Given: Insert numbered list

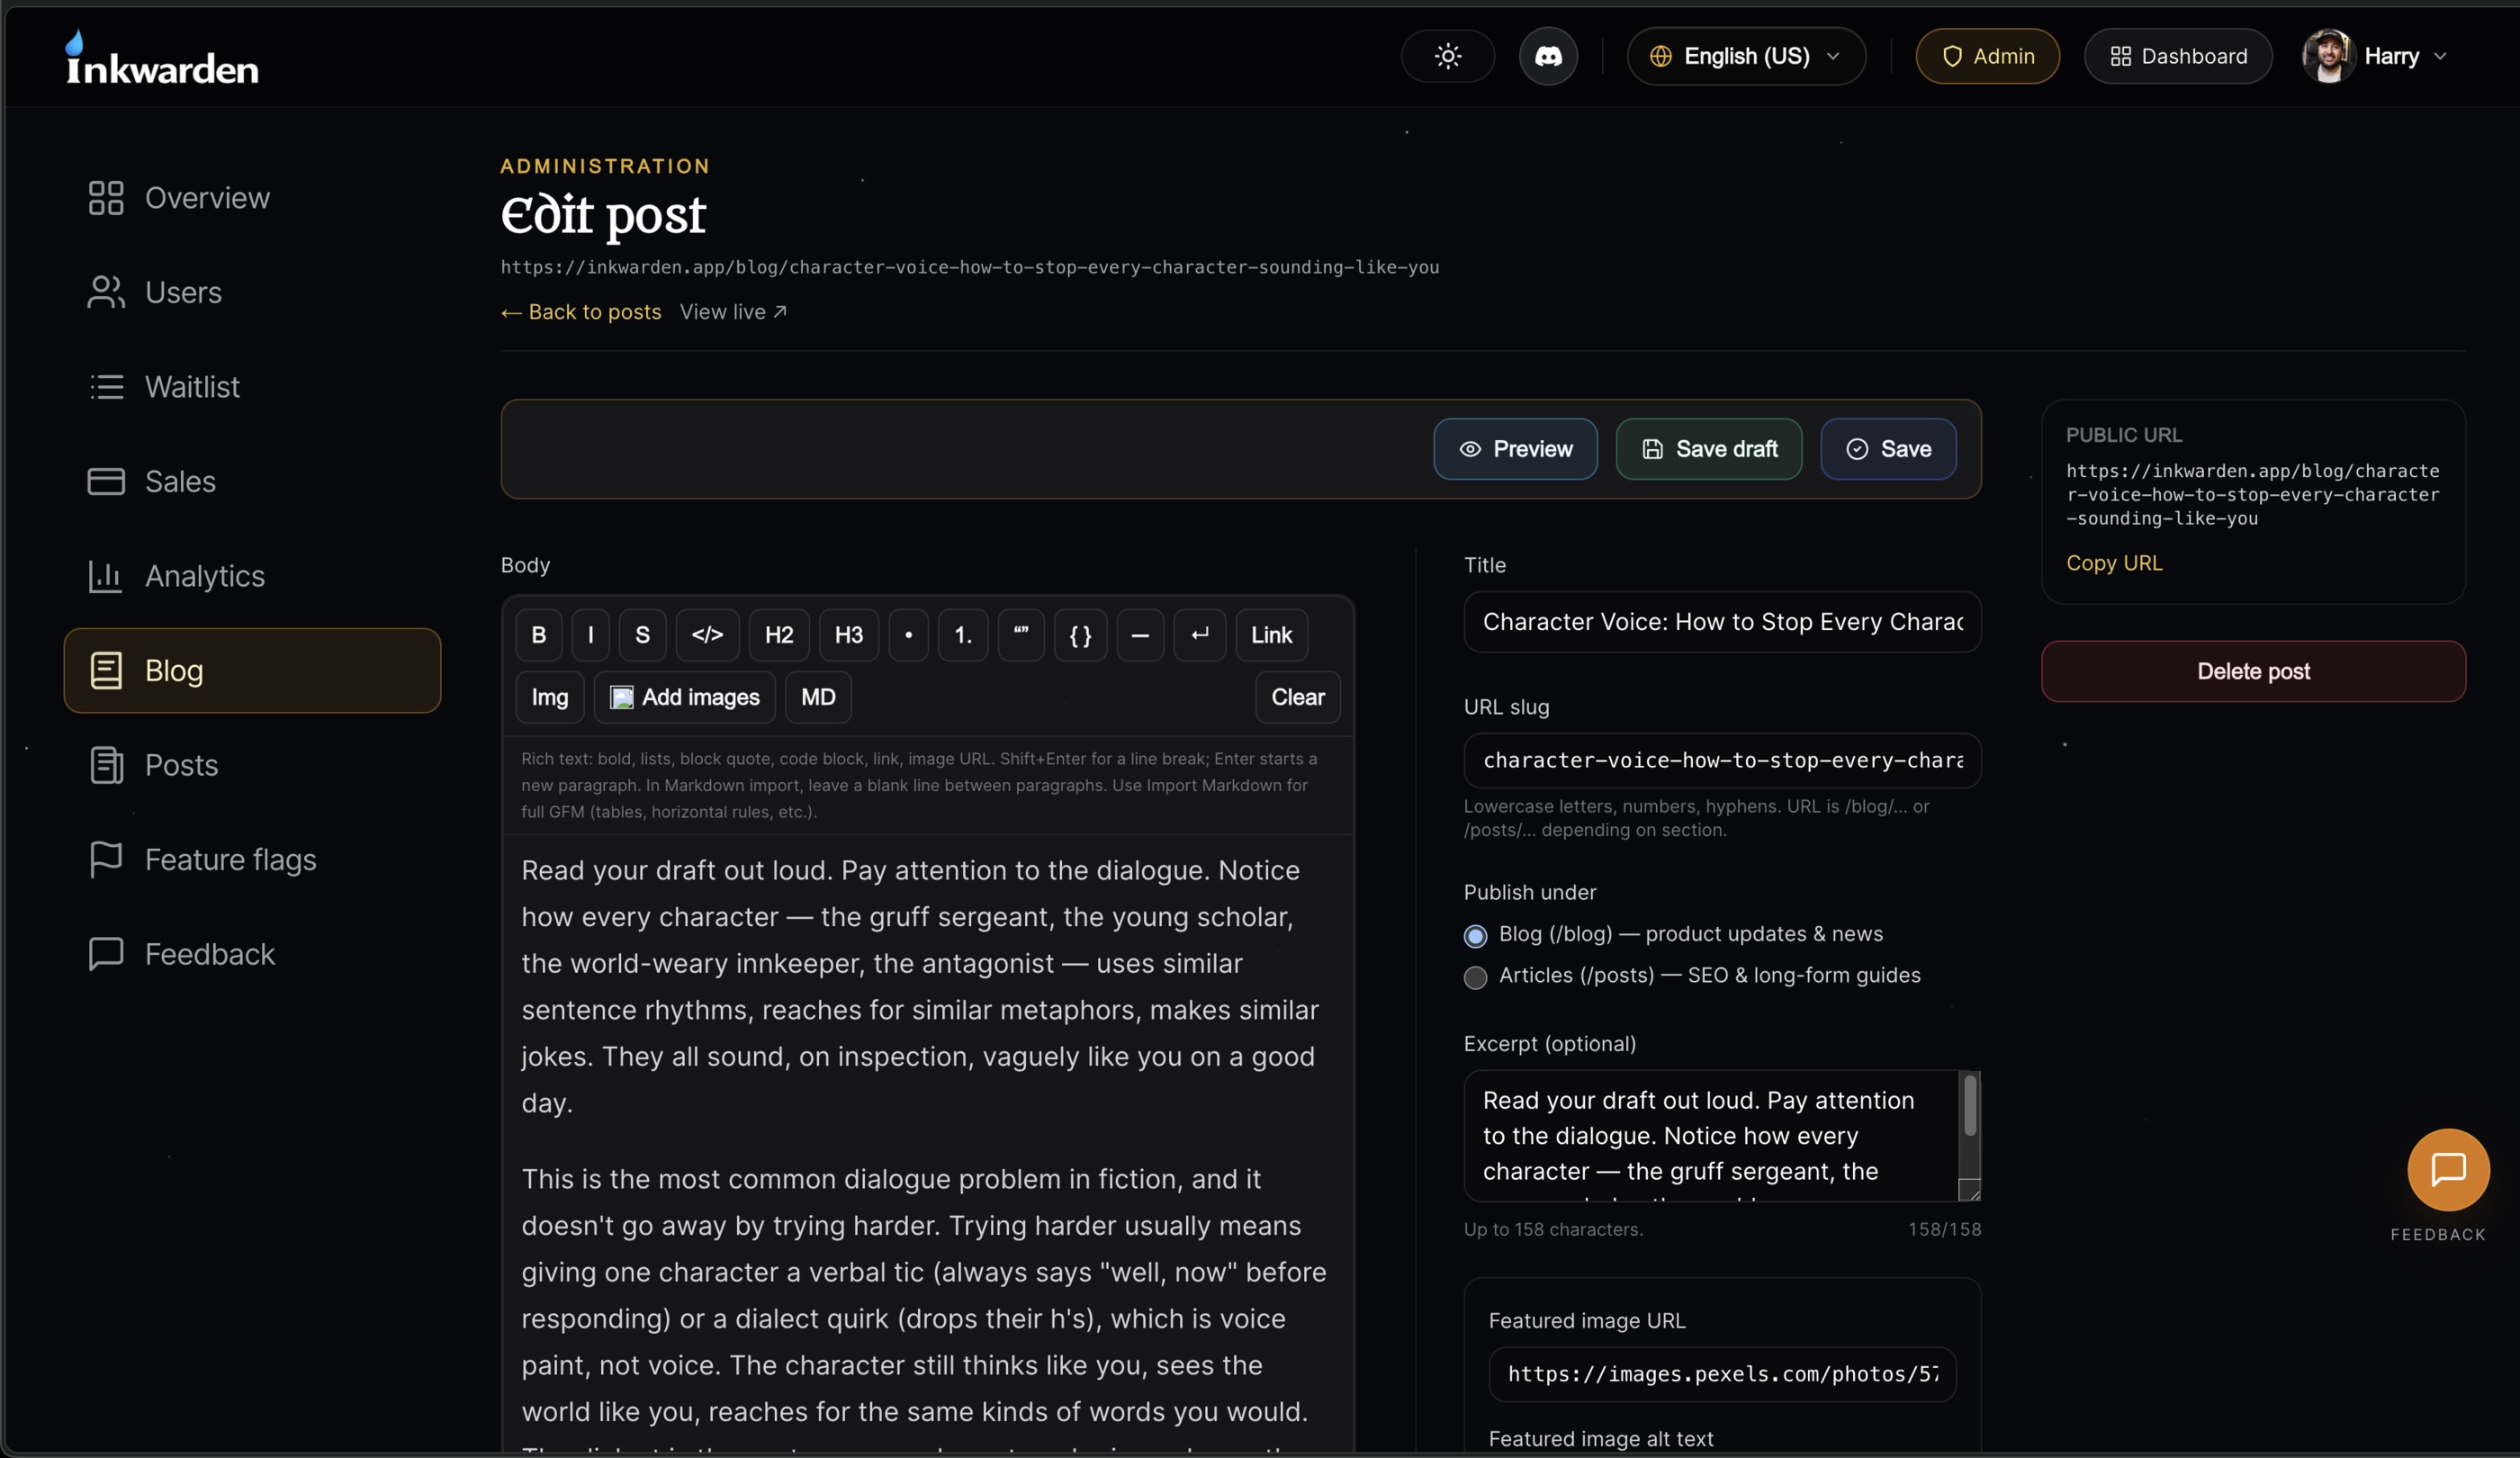Looking at the screenshot, I should (x=963, y=635).
